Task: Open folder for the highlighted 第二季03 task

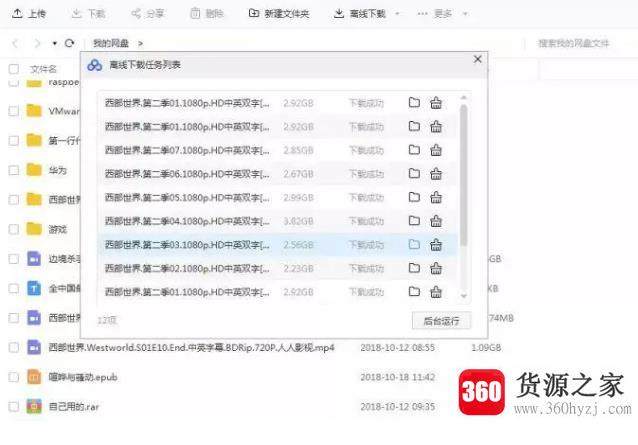Action: (x=414, y=244)
